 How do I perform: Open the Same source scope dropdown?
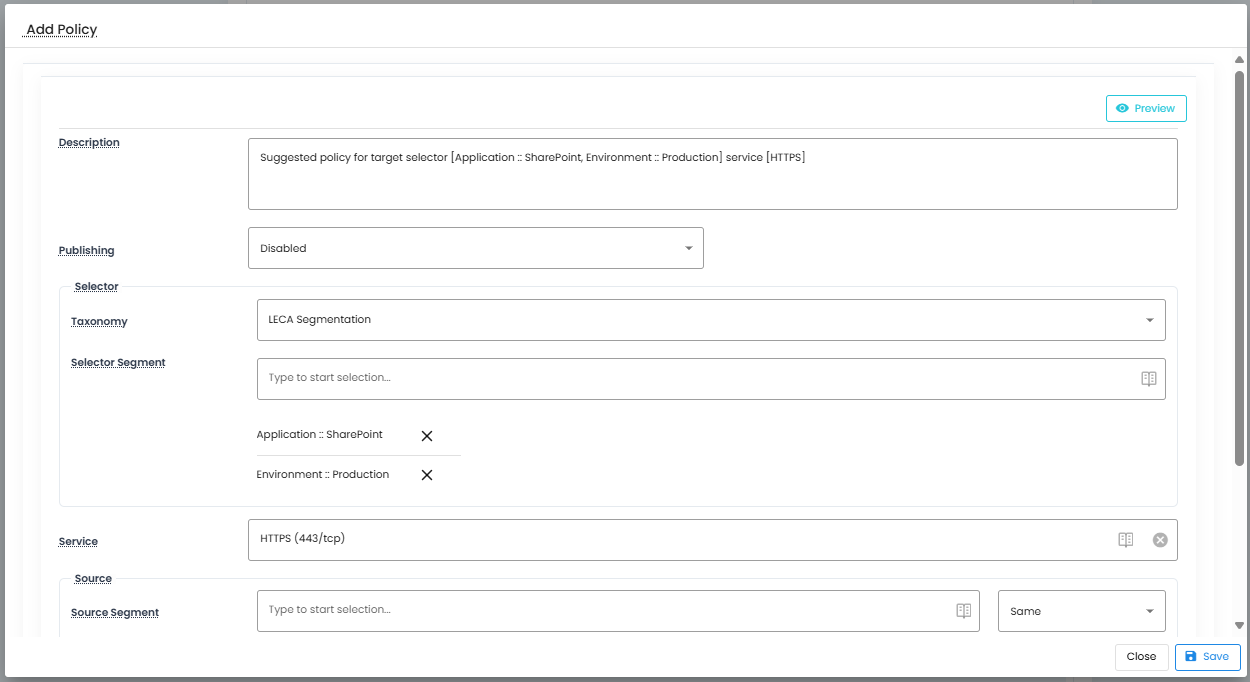1081,611
